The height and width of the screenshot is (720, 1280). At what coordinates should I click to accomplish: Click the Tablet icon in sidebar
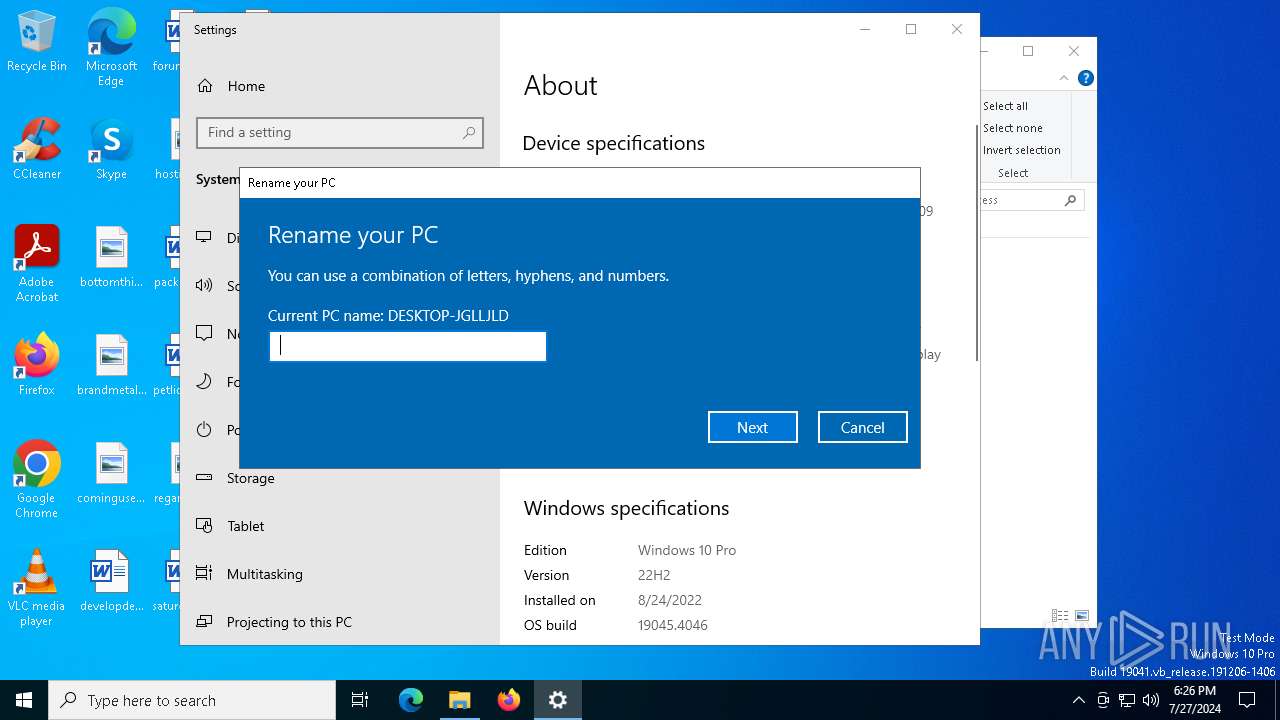pos(204,525)
